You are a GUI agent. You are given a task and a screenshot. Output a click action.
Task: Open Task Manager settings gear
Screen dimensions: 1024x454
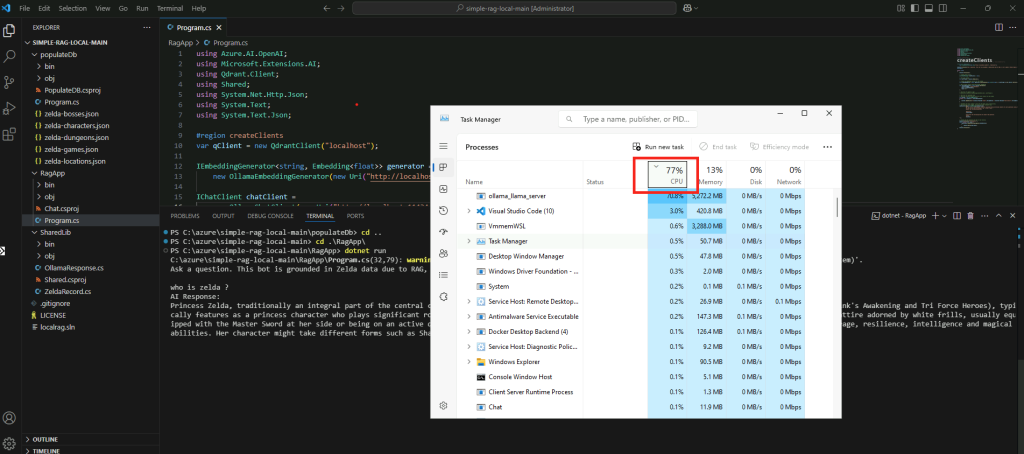coord(443,406)
